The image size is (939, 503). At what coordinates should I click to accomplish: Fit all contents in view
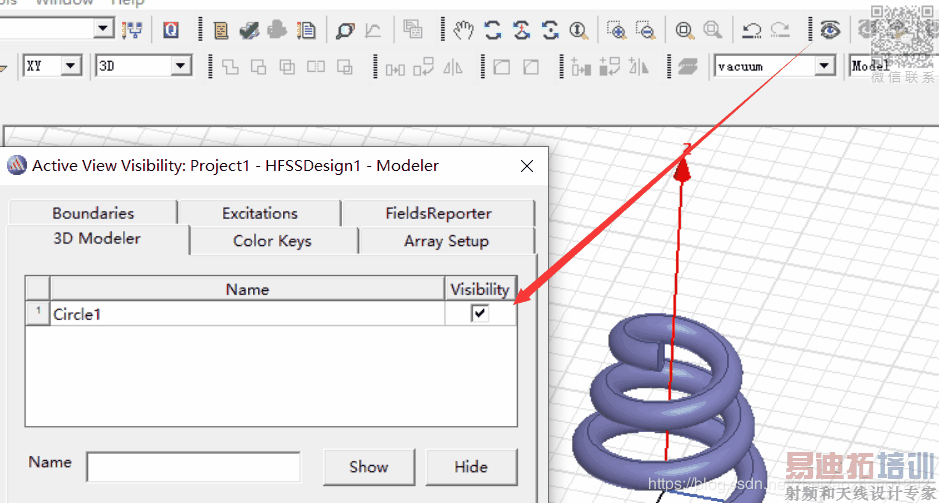tap(684, 30)
